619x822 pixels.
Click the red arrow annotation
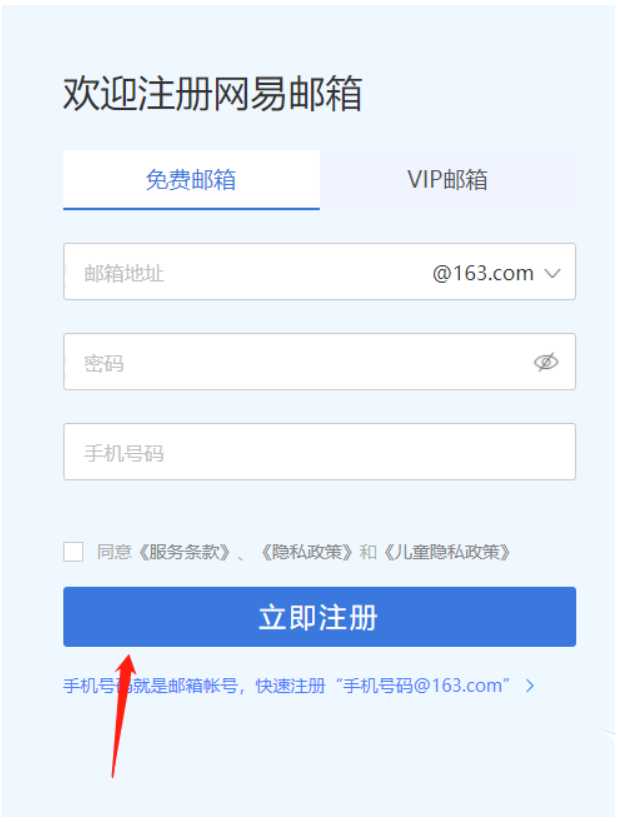123,715
